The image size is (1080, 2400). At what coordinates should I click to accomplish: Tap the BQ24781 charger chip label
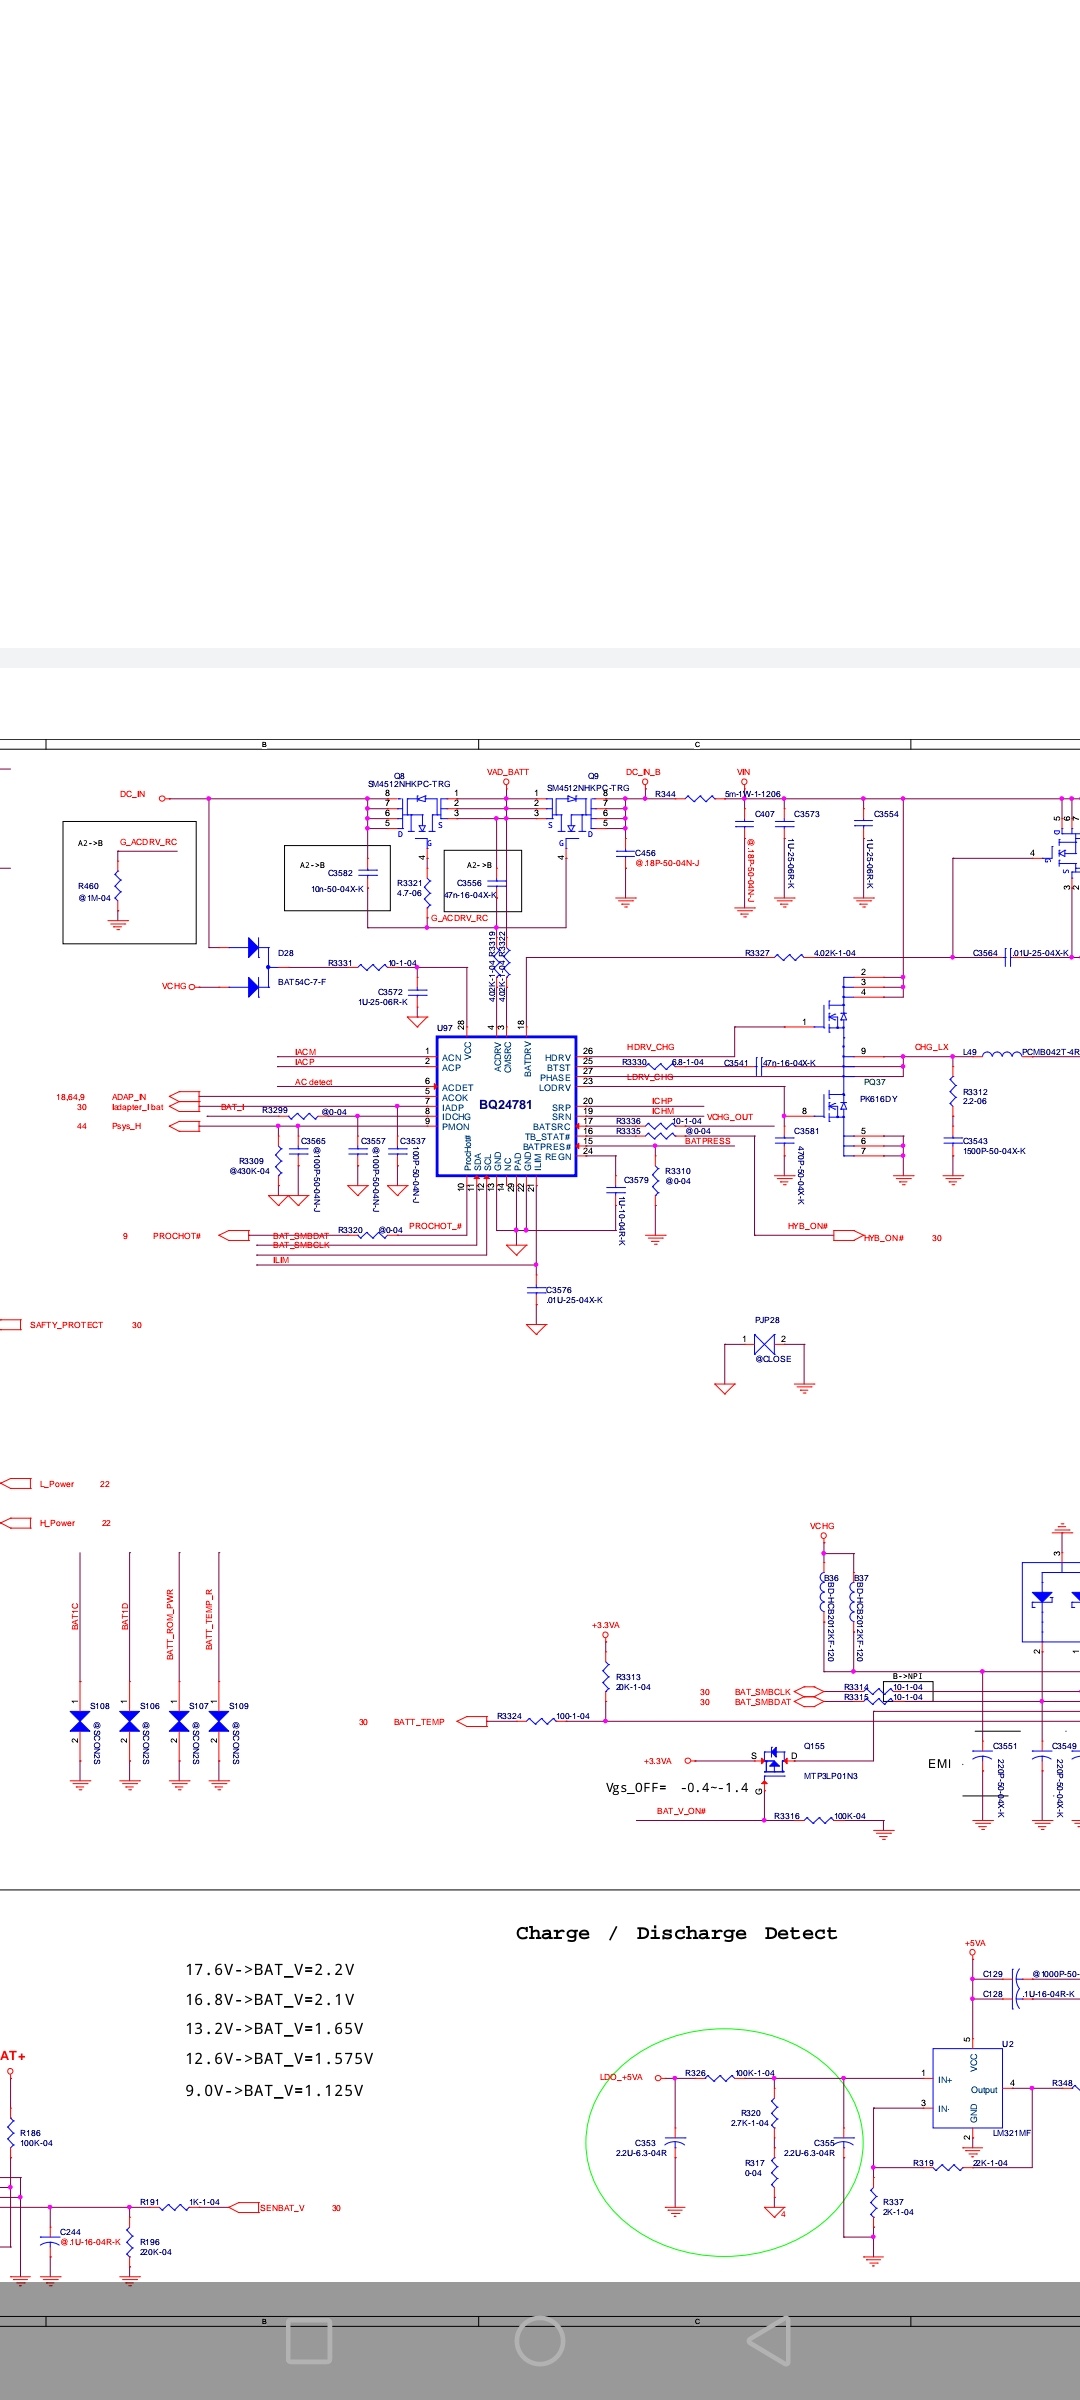click(x=506, y=1105)
